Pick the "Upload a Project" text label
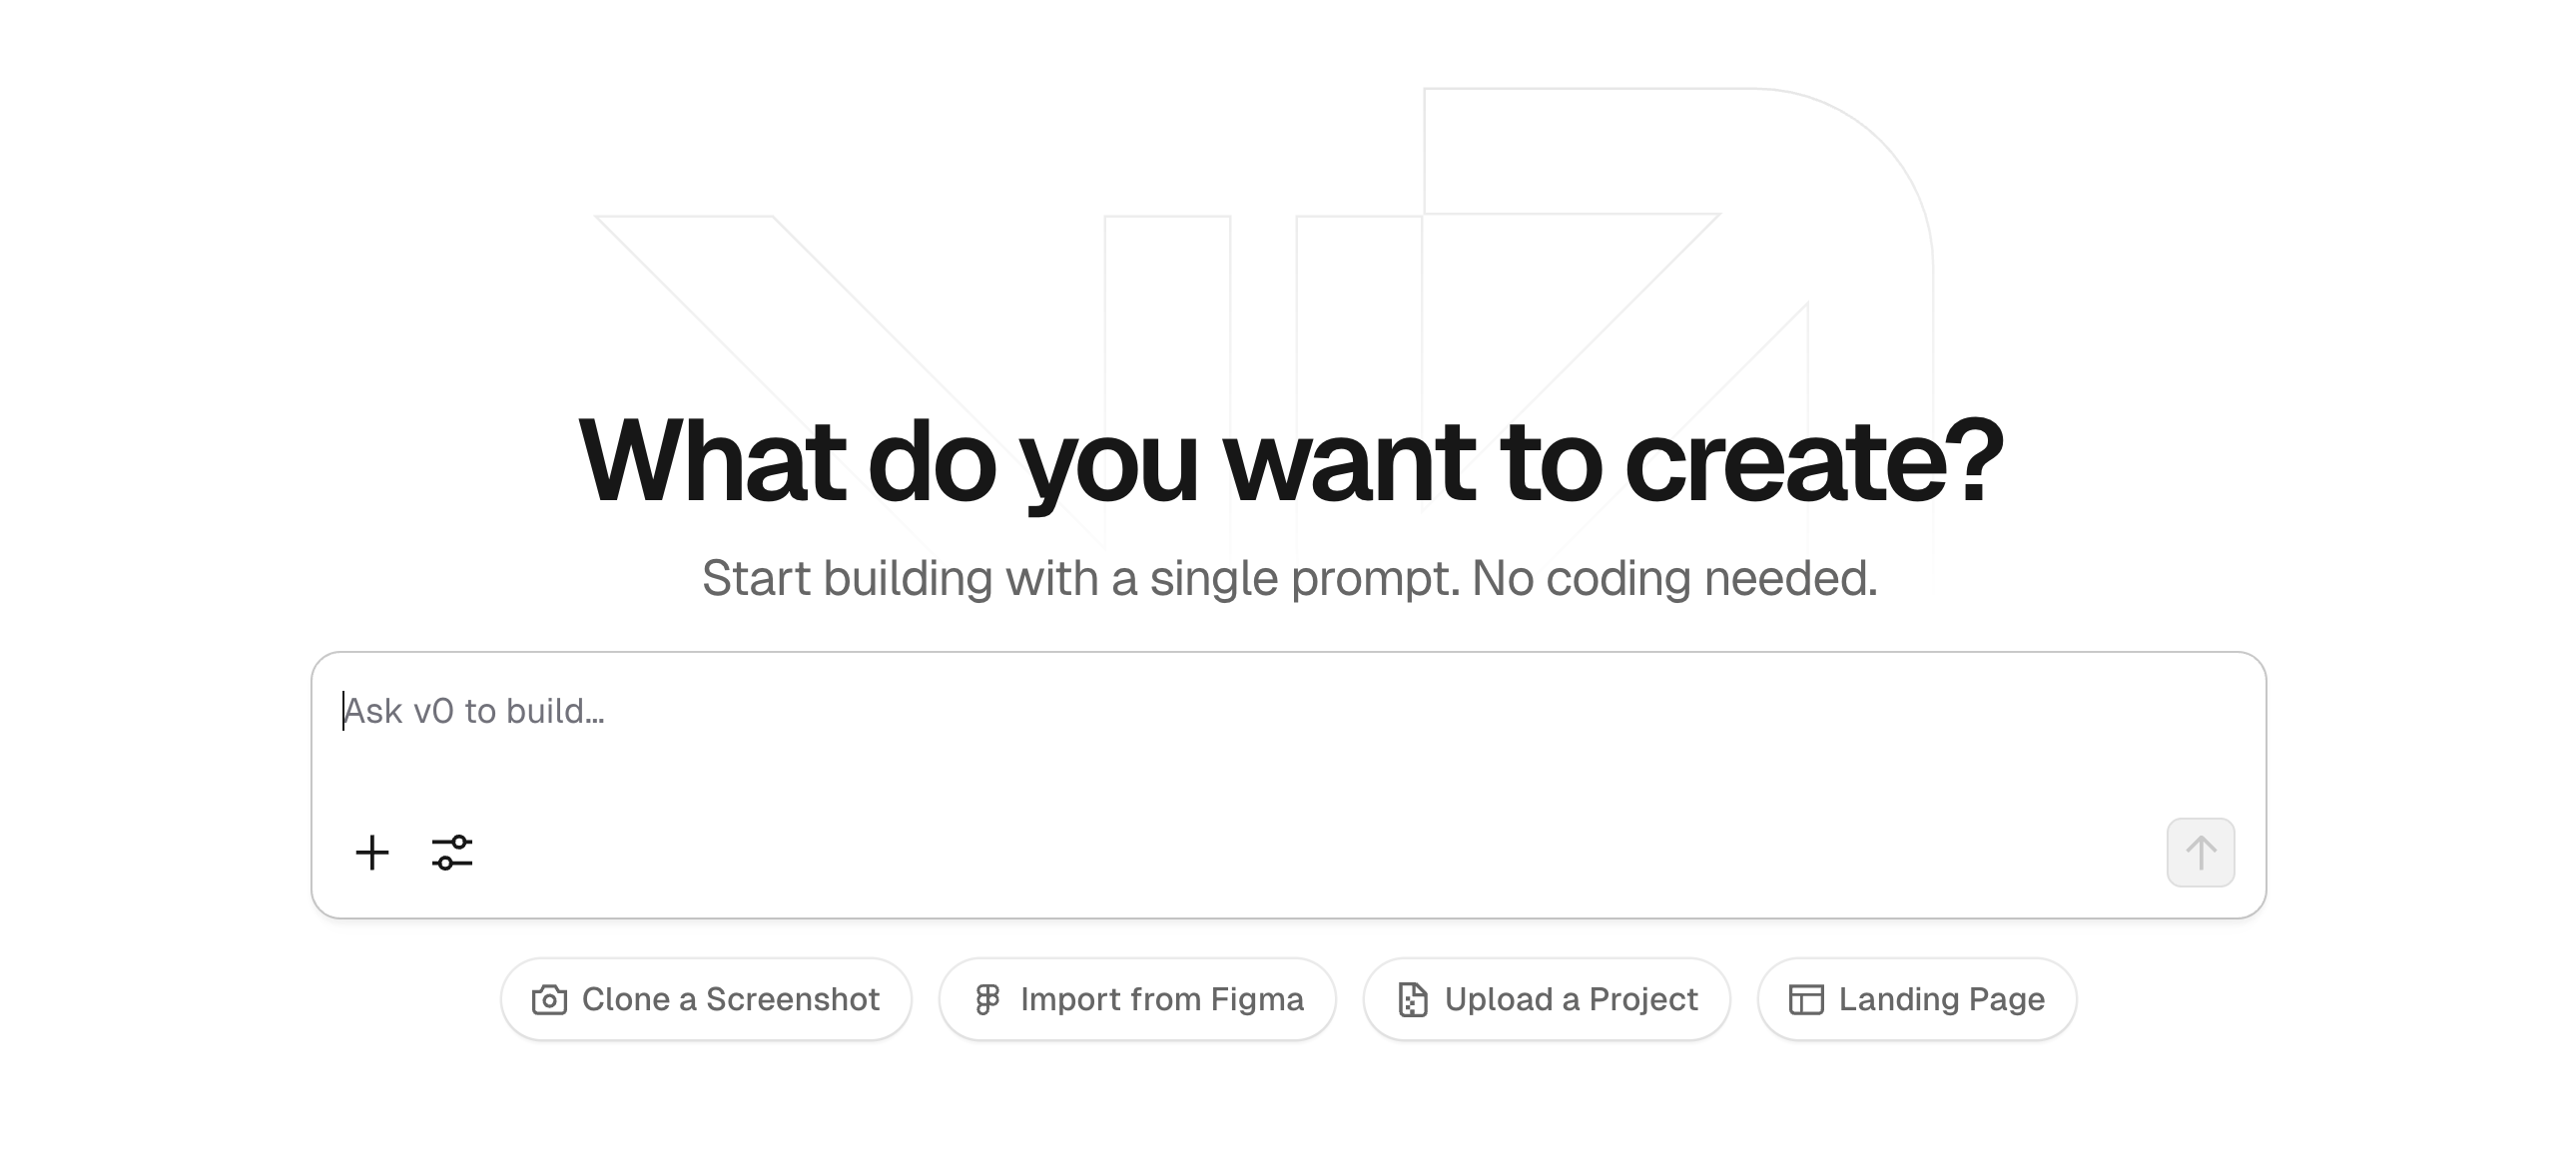2576x1176 pixels. pyautogui.click(x=1570, y=999)
